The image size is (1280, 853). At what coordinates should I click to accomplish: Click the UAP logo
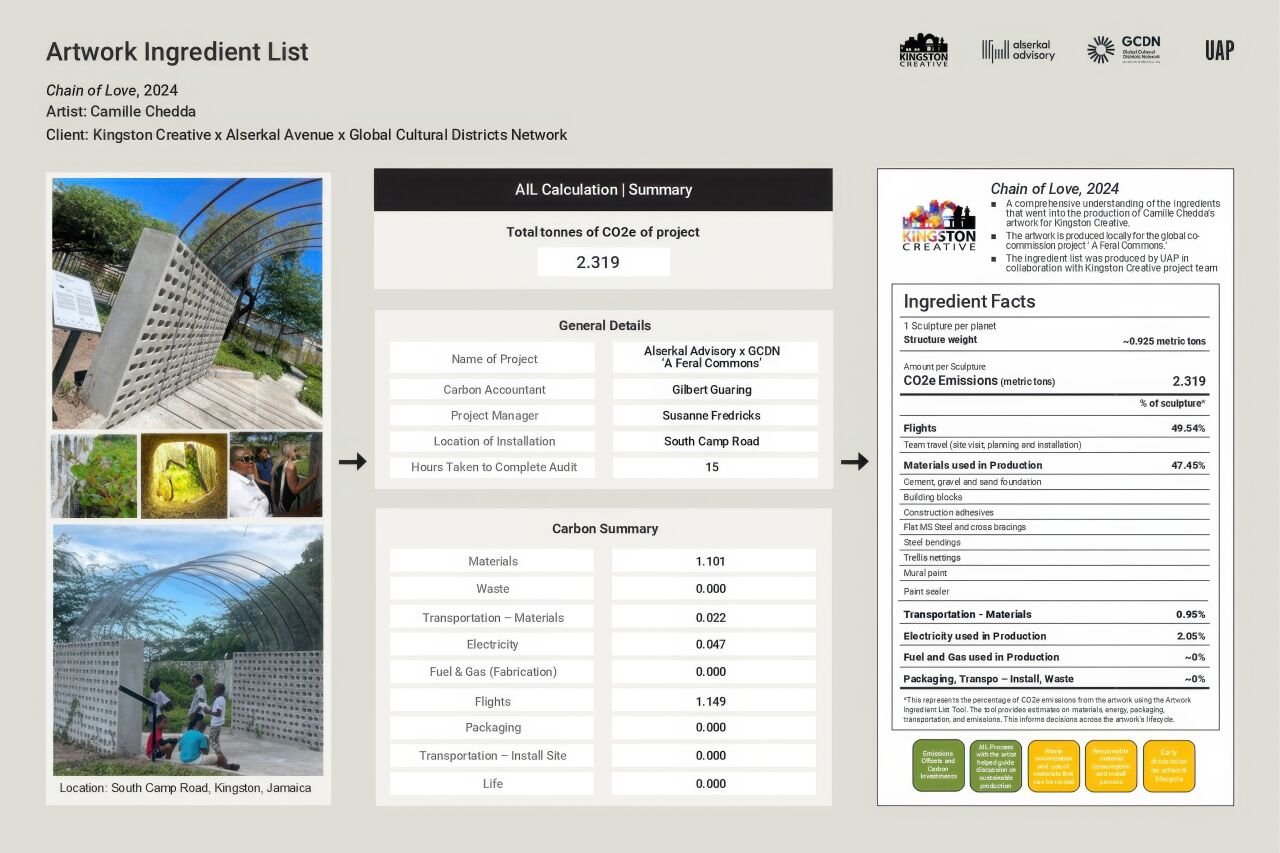click(1219, 50)
